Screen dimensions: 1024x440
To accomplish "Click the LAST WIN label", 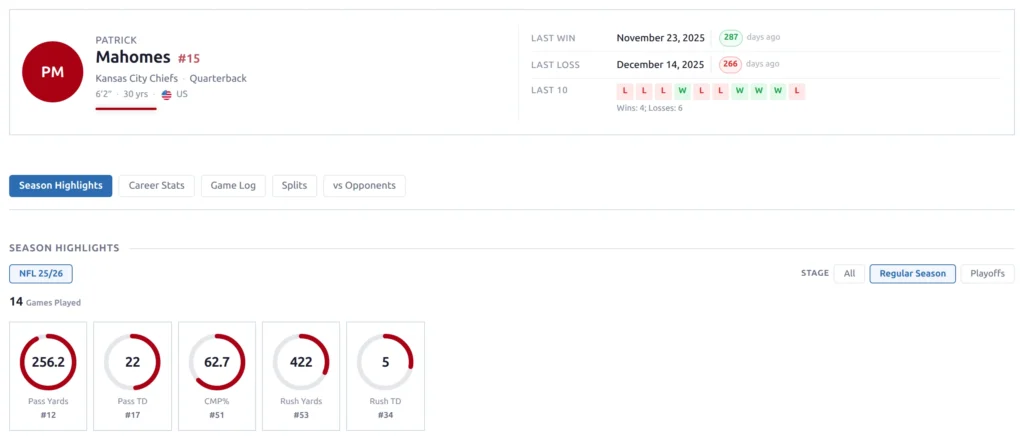I will 553,38.
